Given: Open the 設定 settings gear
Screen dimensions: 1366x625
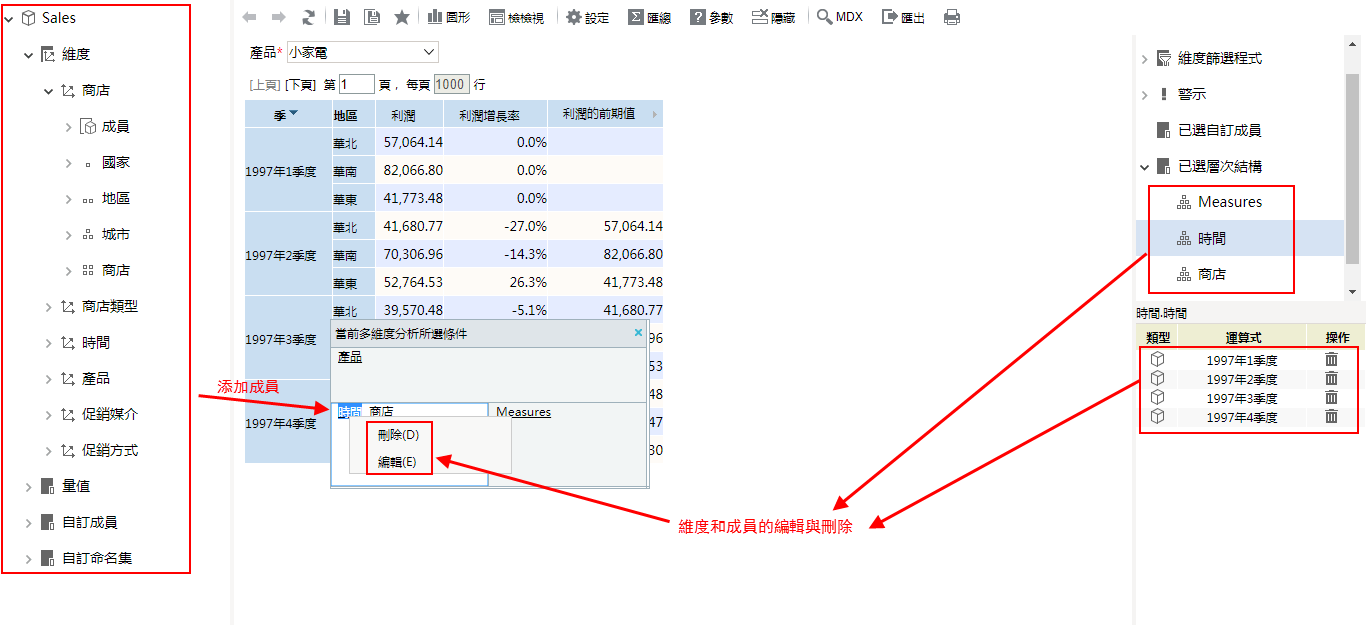Looking at the screenshot, I should pos(587,17).
